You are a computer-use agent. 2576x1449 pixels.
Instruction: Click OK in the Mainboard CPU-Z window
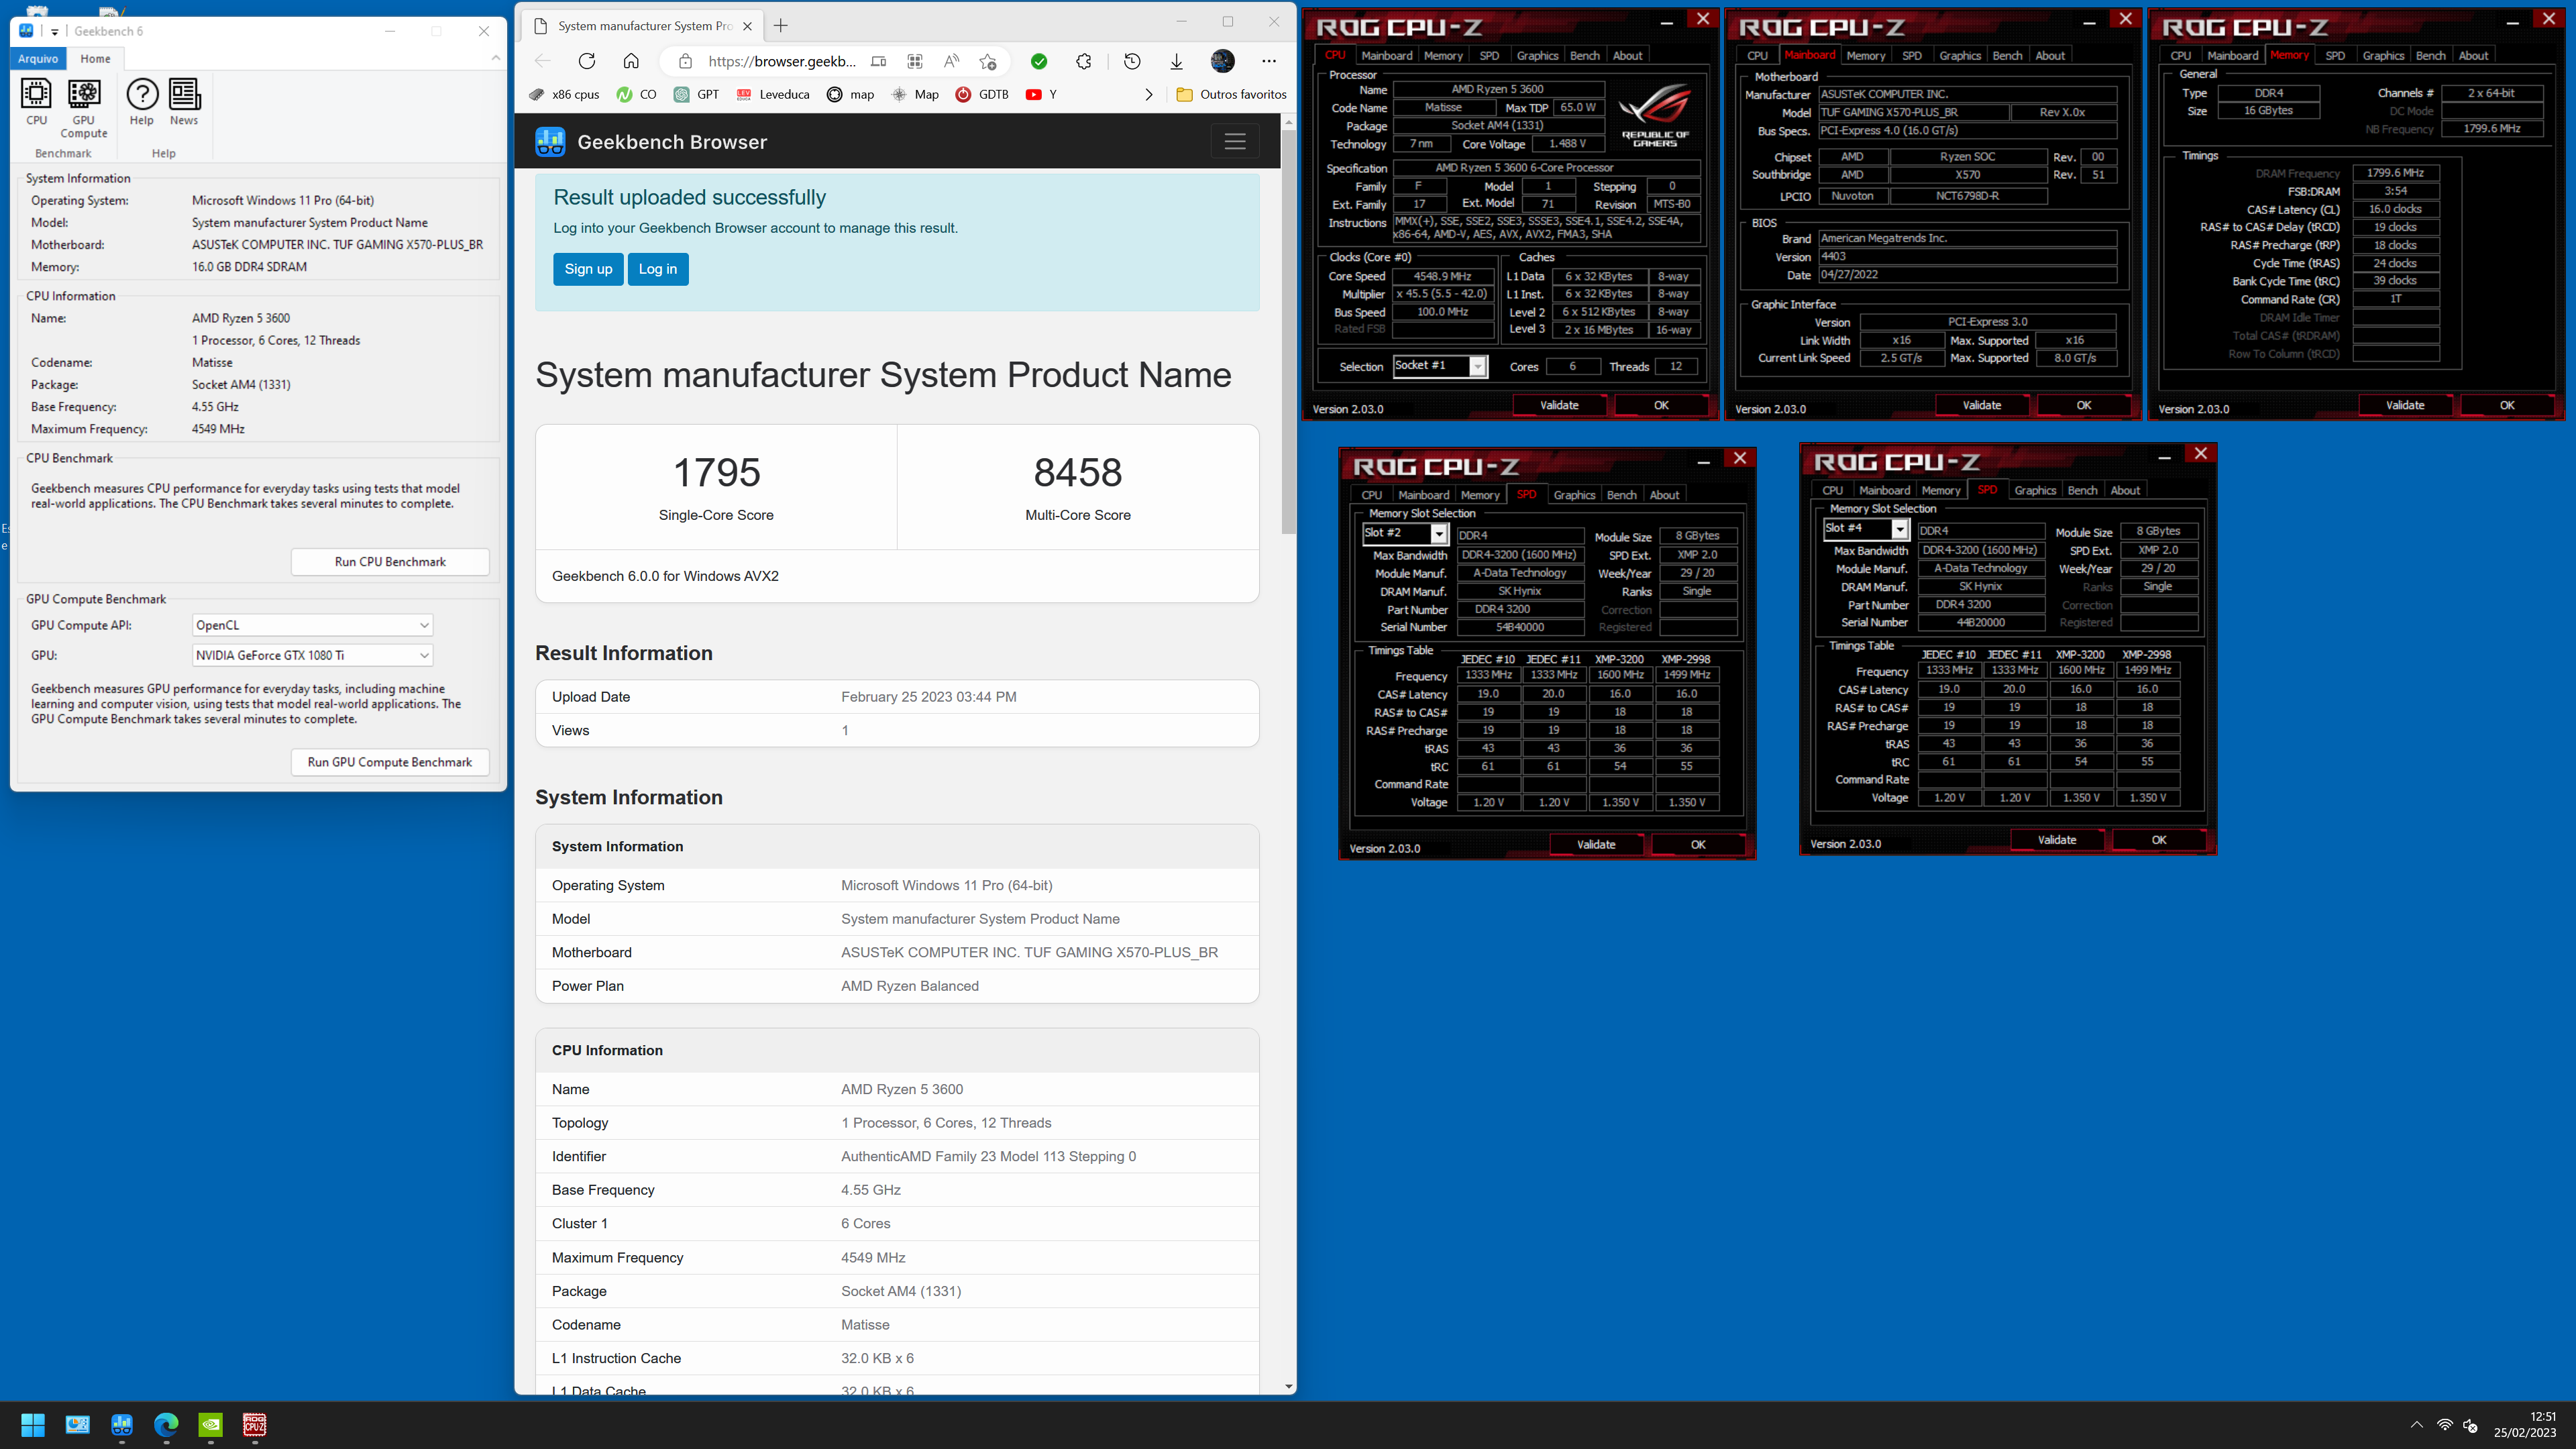2084,406
